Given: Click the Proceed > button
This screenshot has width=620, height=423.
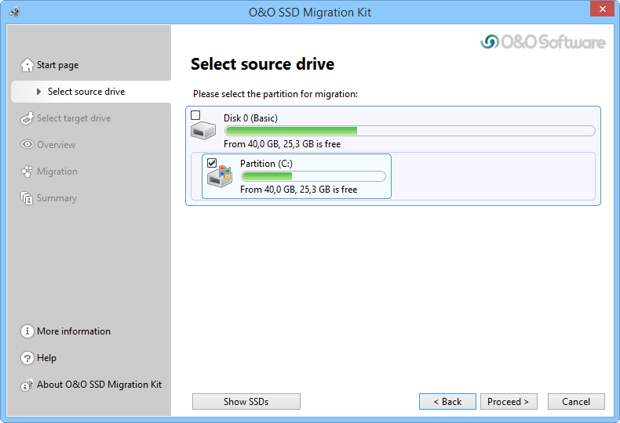Looking at the screenshot, I should 508,401.
